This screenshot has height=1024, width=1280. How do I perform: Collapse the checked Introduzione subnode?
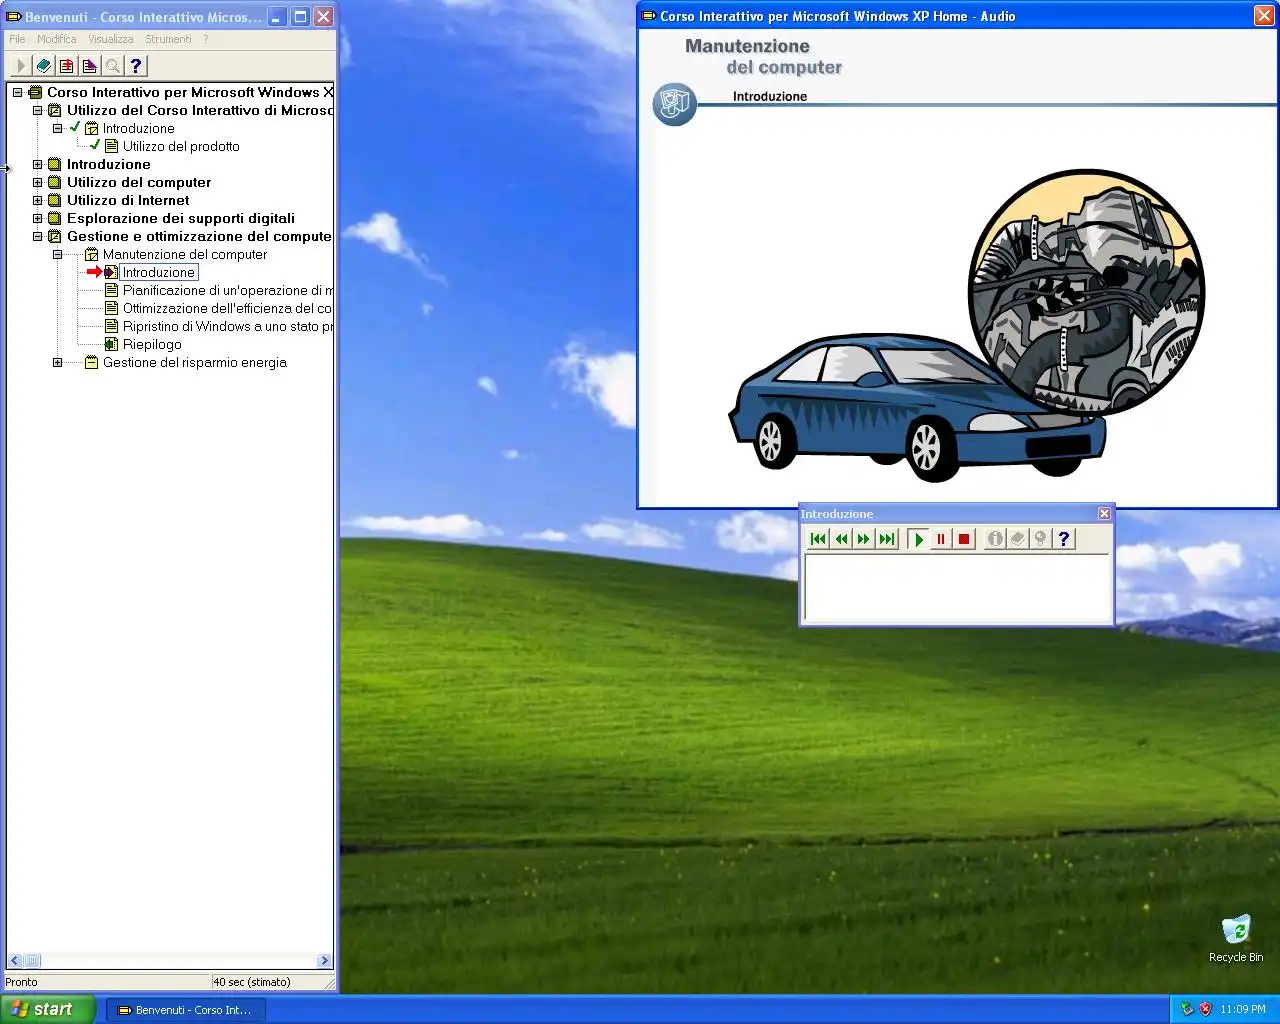(58, 128)
